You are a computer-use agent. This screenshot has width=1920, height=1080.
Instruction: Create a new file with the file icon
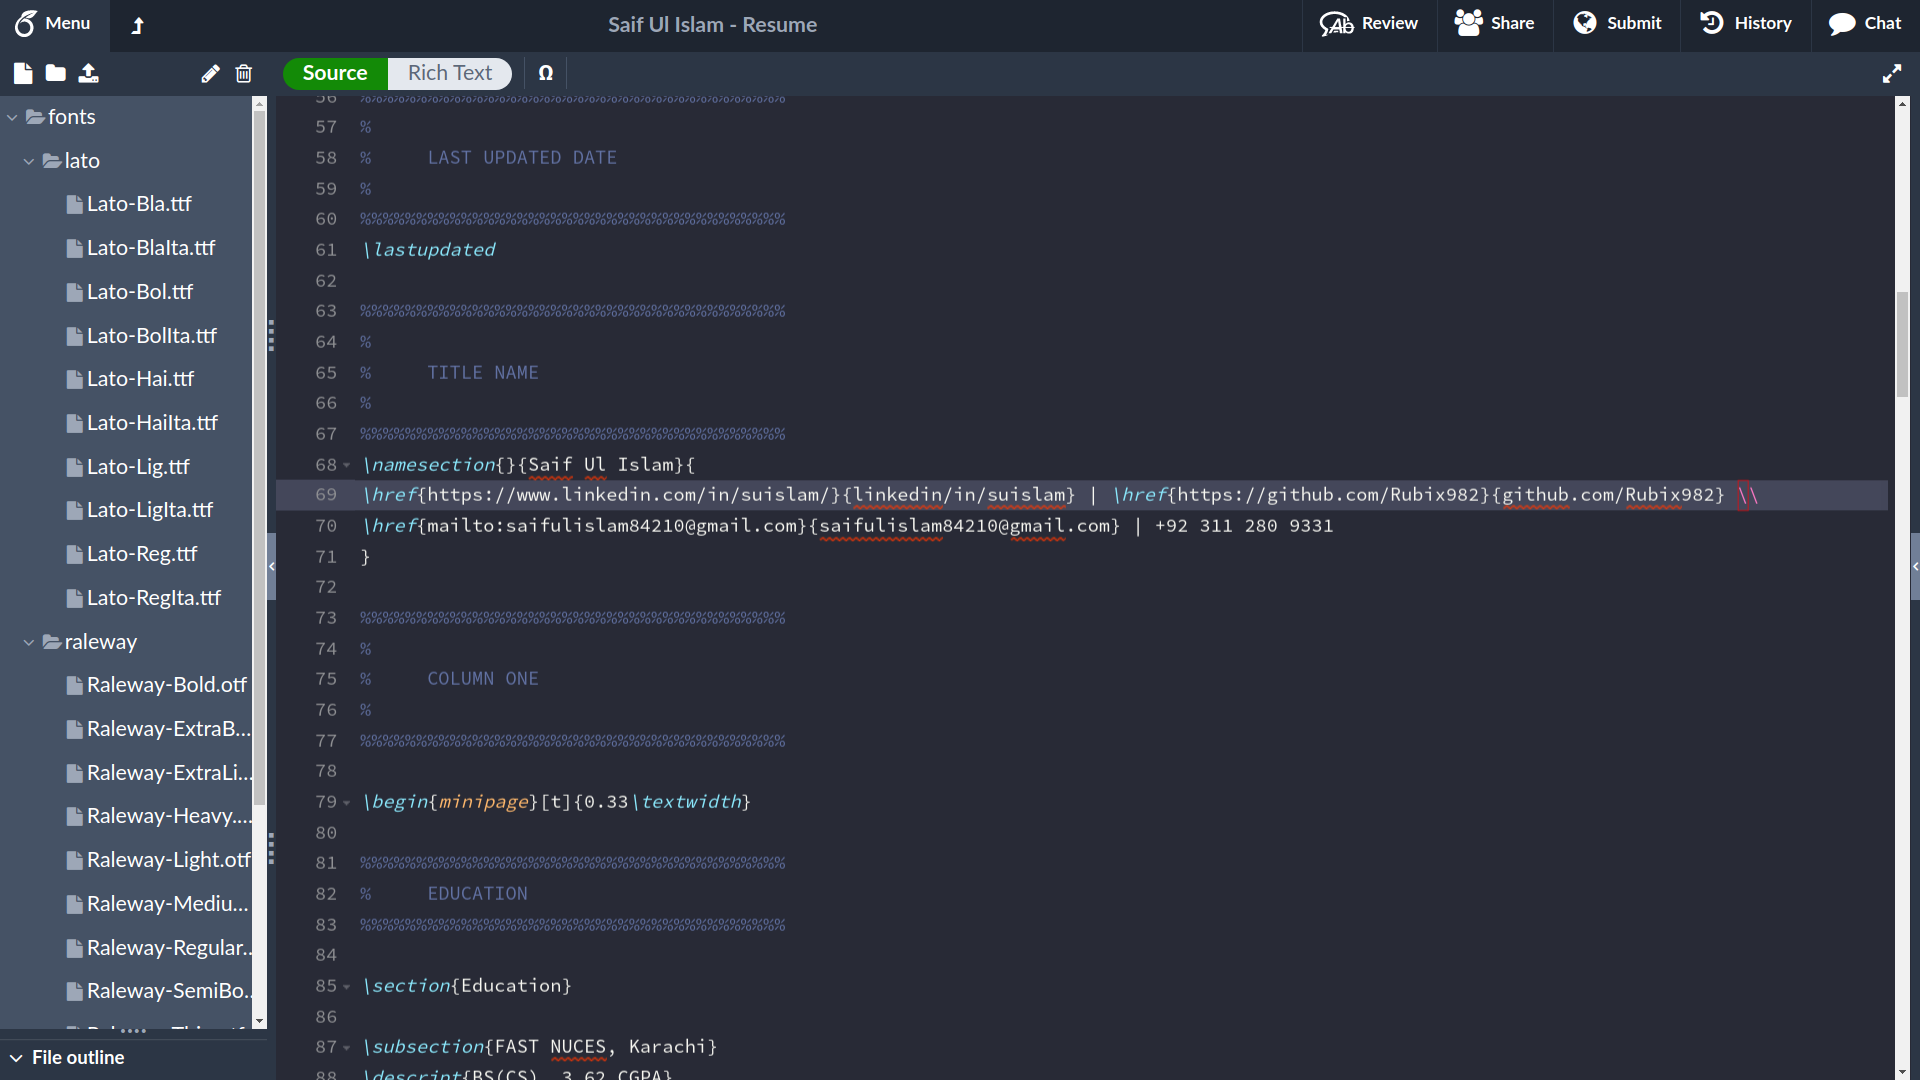tap(23, 73)
